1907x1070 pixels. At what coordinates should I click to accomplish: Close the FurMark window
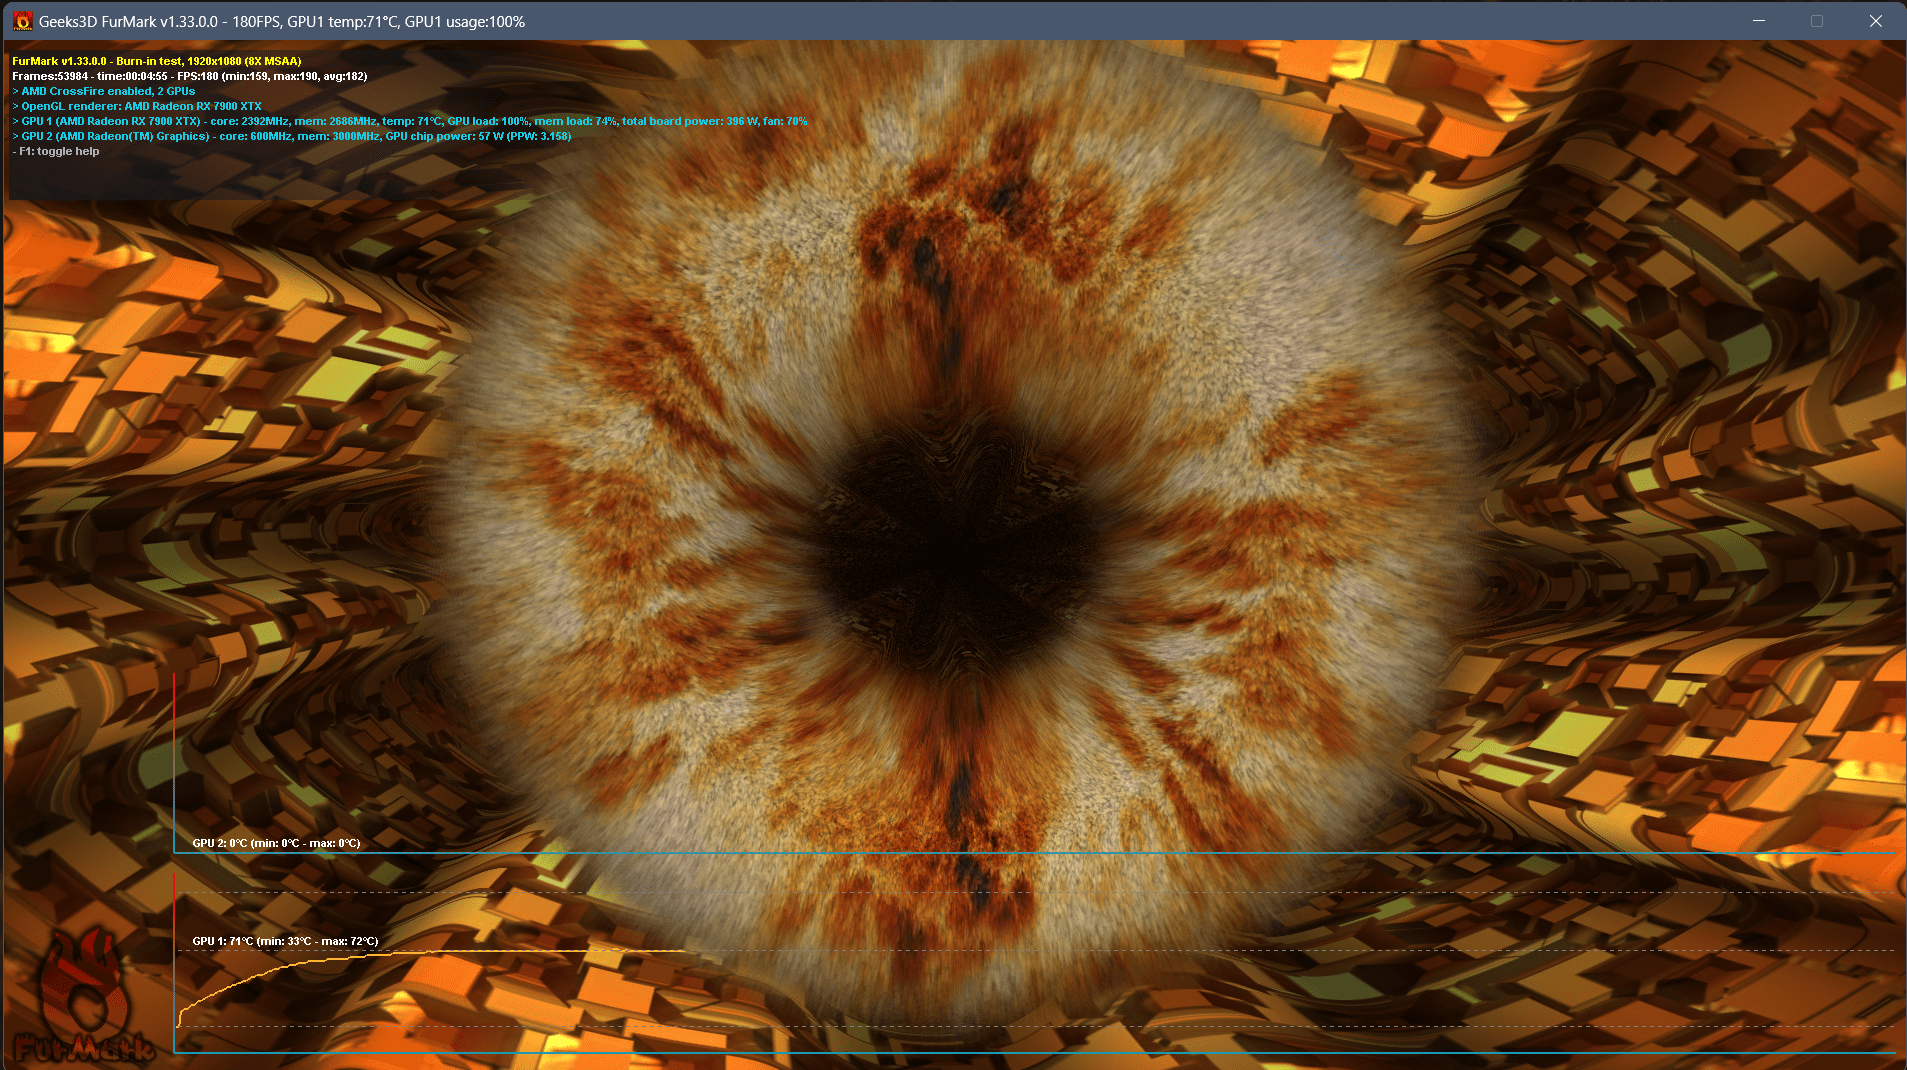pyautogui.click(x=1875, y=21)
